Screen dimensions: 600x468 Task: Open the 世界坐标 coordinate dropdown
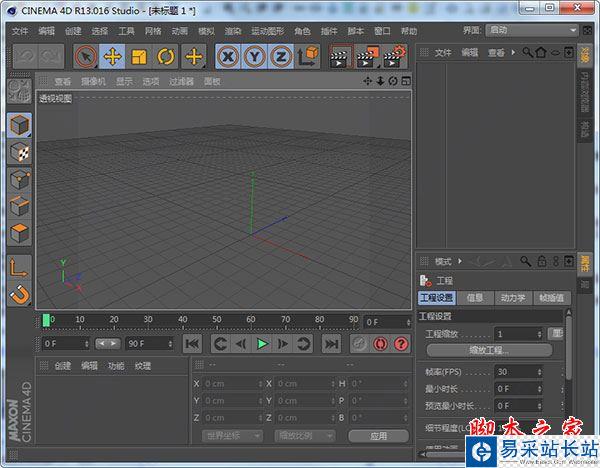tap(232, 435)
